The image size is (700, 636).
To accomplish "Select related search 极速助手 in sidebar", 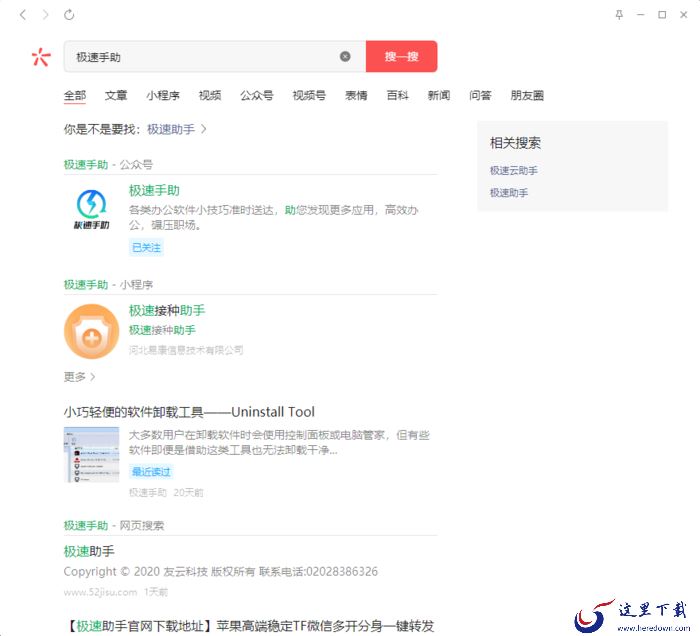I will tap(509, 193).
